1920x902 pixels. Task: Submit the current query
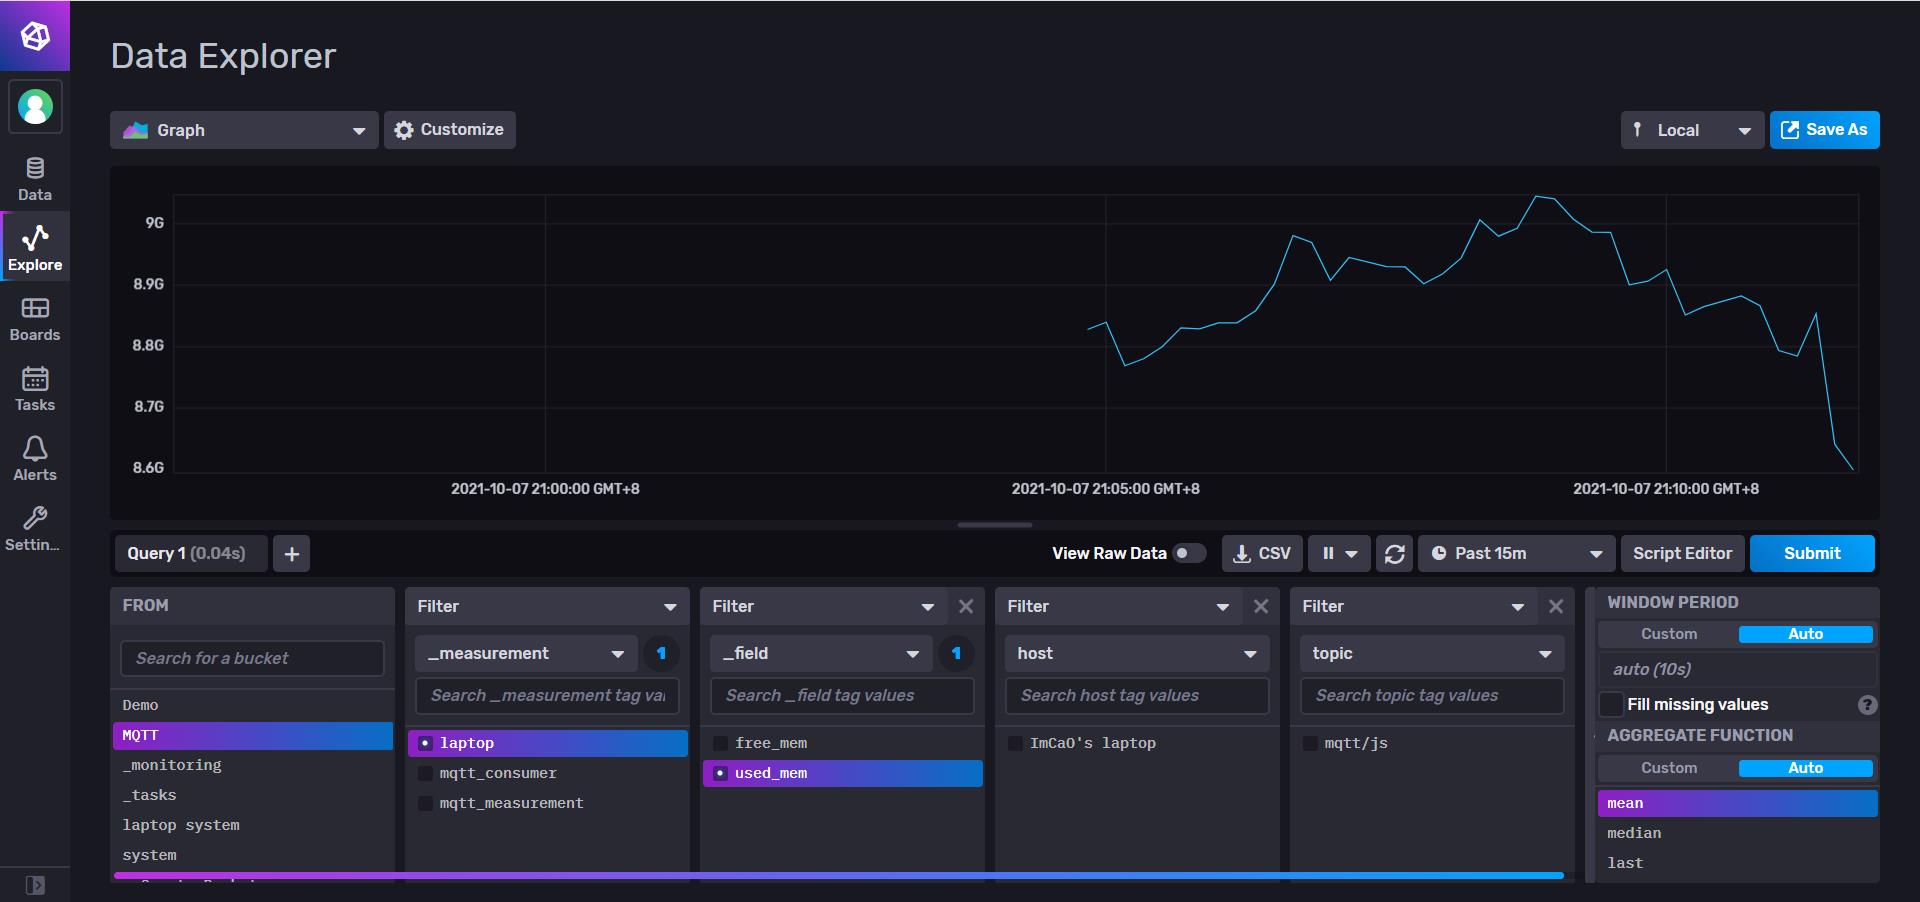[1813, 553]
